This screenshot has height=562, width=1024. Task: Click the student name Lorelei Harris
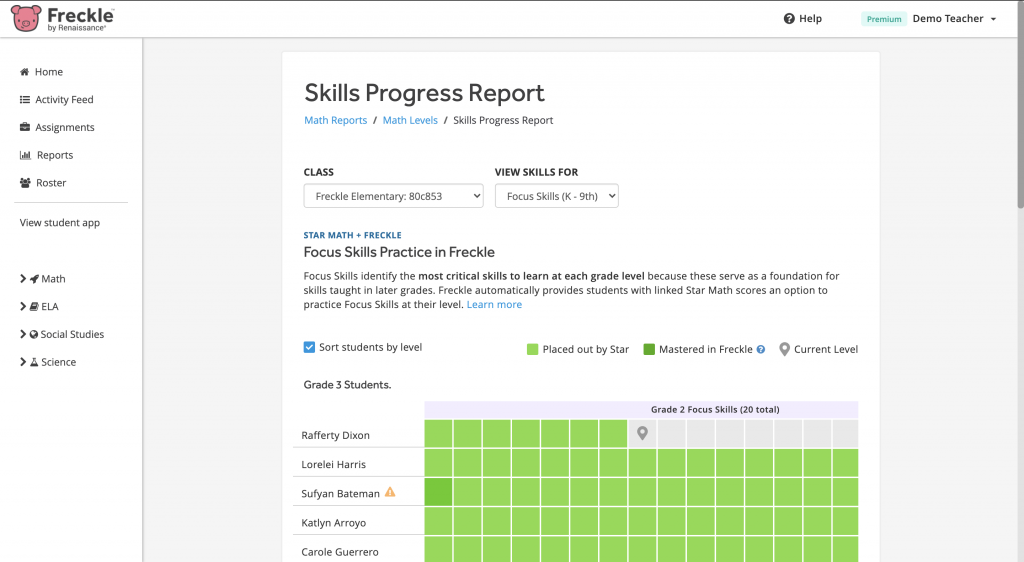(334, 465)
